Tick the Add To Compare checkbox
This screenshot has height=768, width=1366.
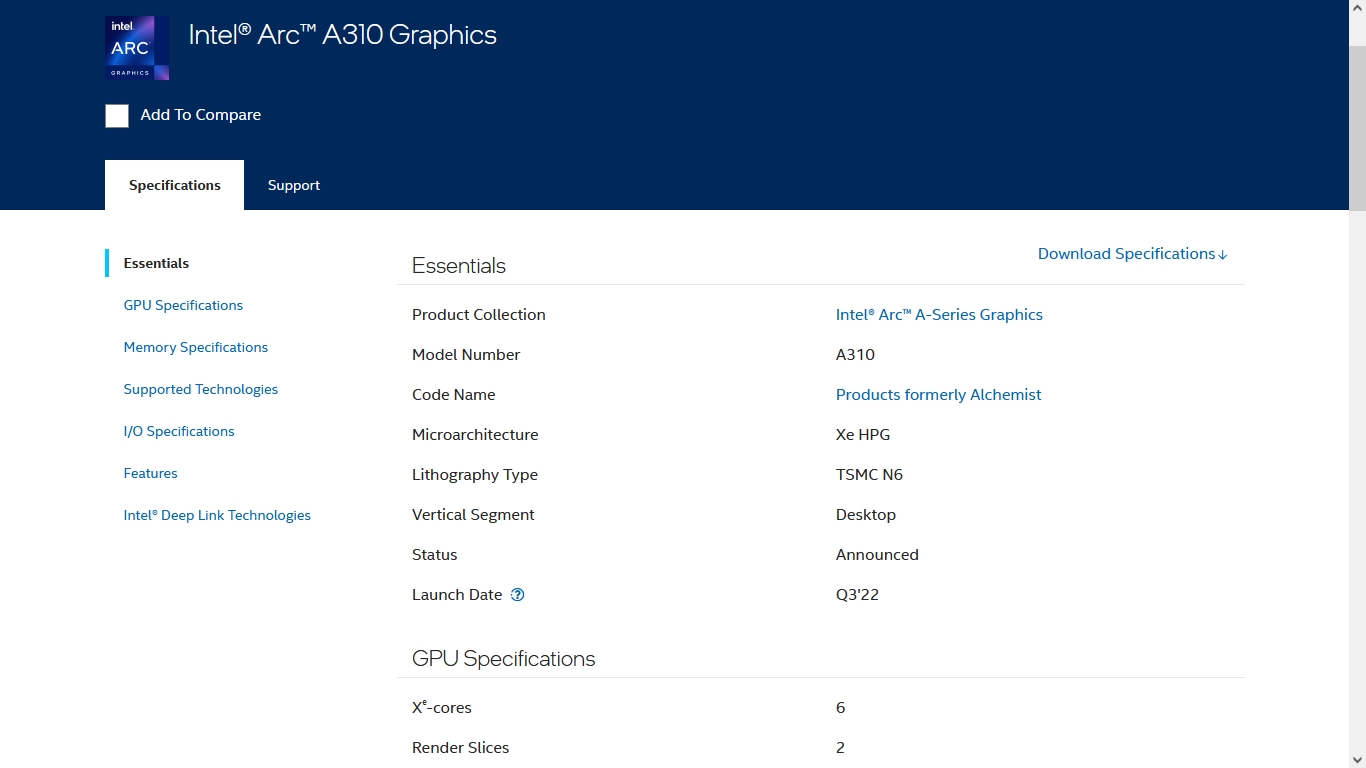(x=117, y=116)
